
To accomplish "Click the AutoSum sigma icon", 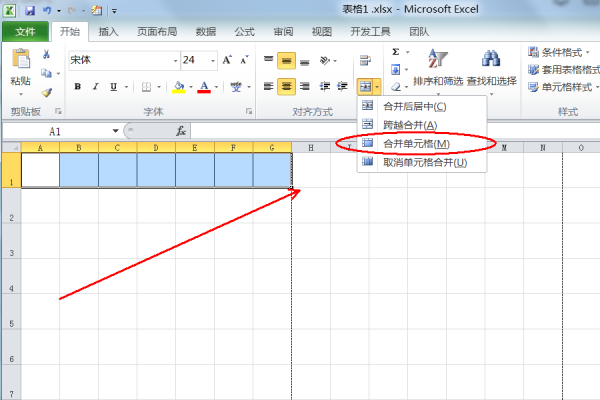I will [396, 52].
